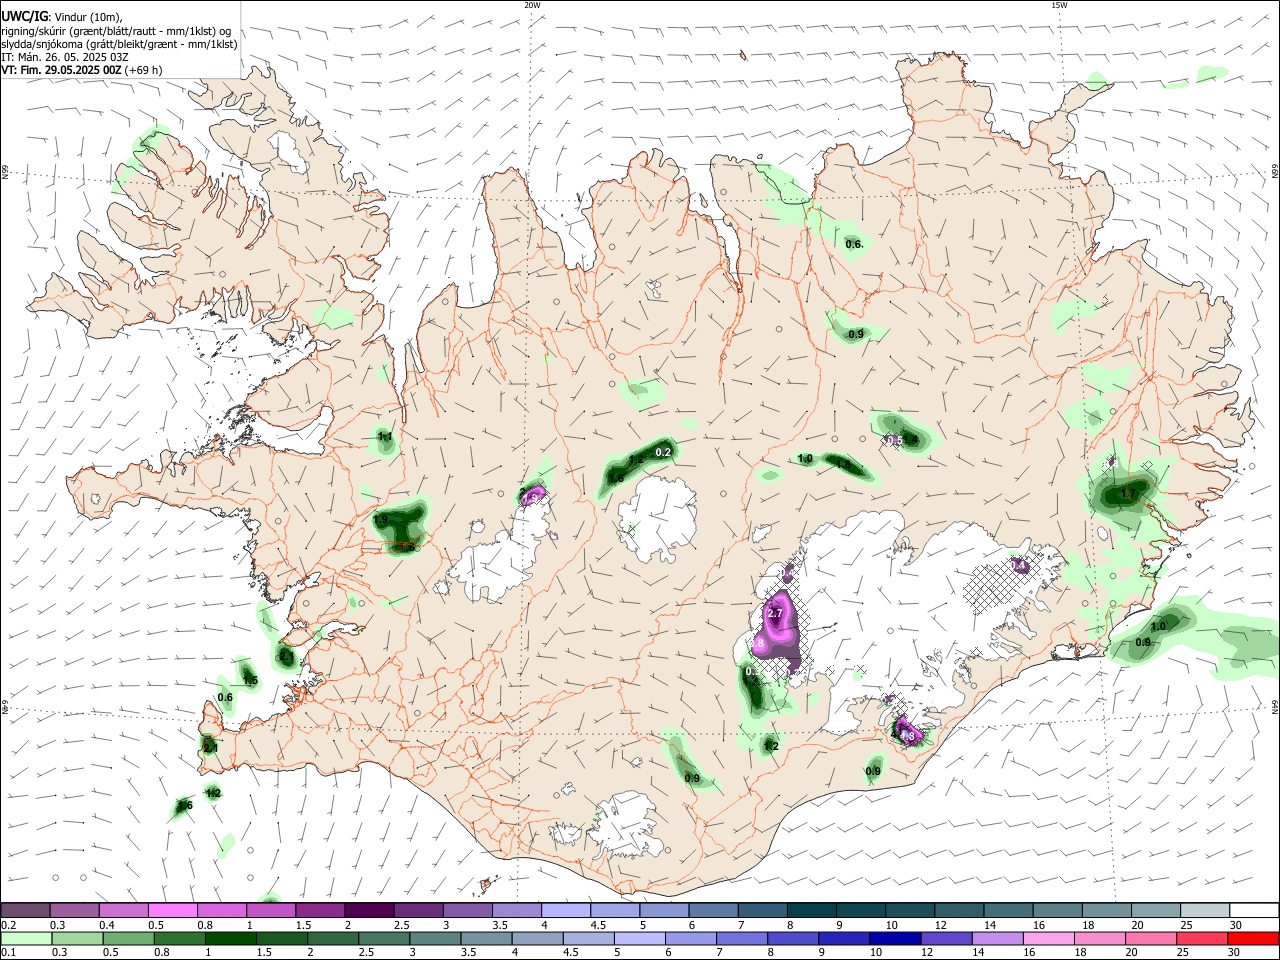
Task: Click the grey-green 2.5 swatch in rain scale
Action: pos(384,938)
